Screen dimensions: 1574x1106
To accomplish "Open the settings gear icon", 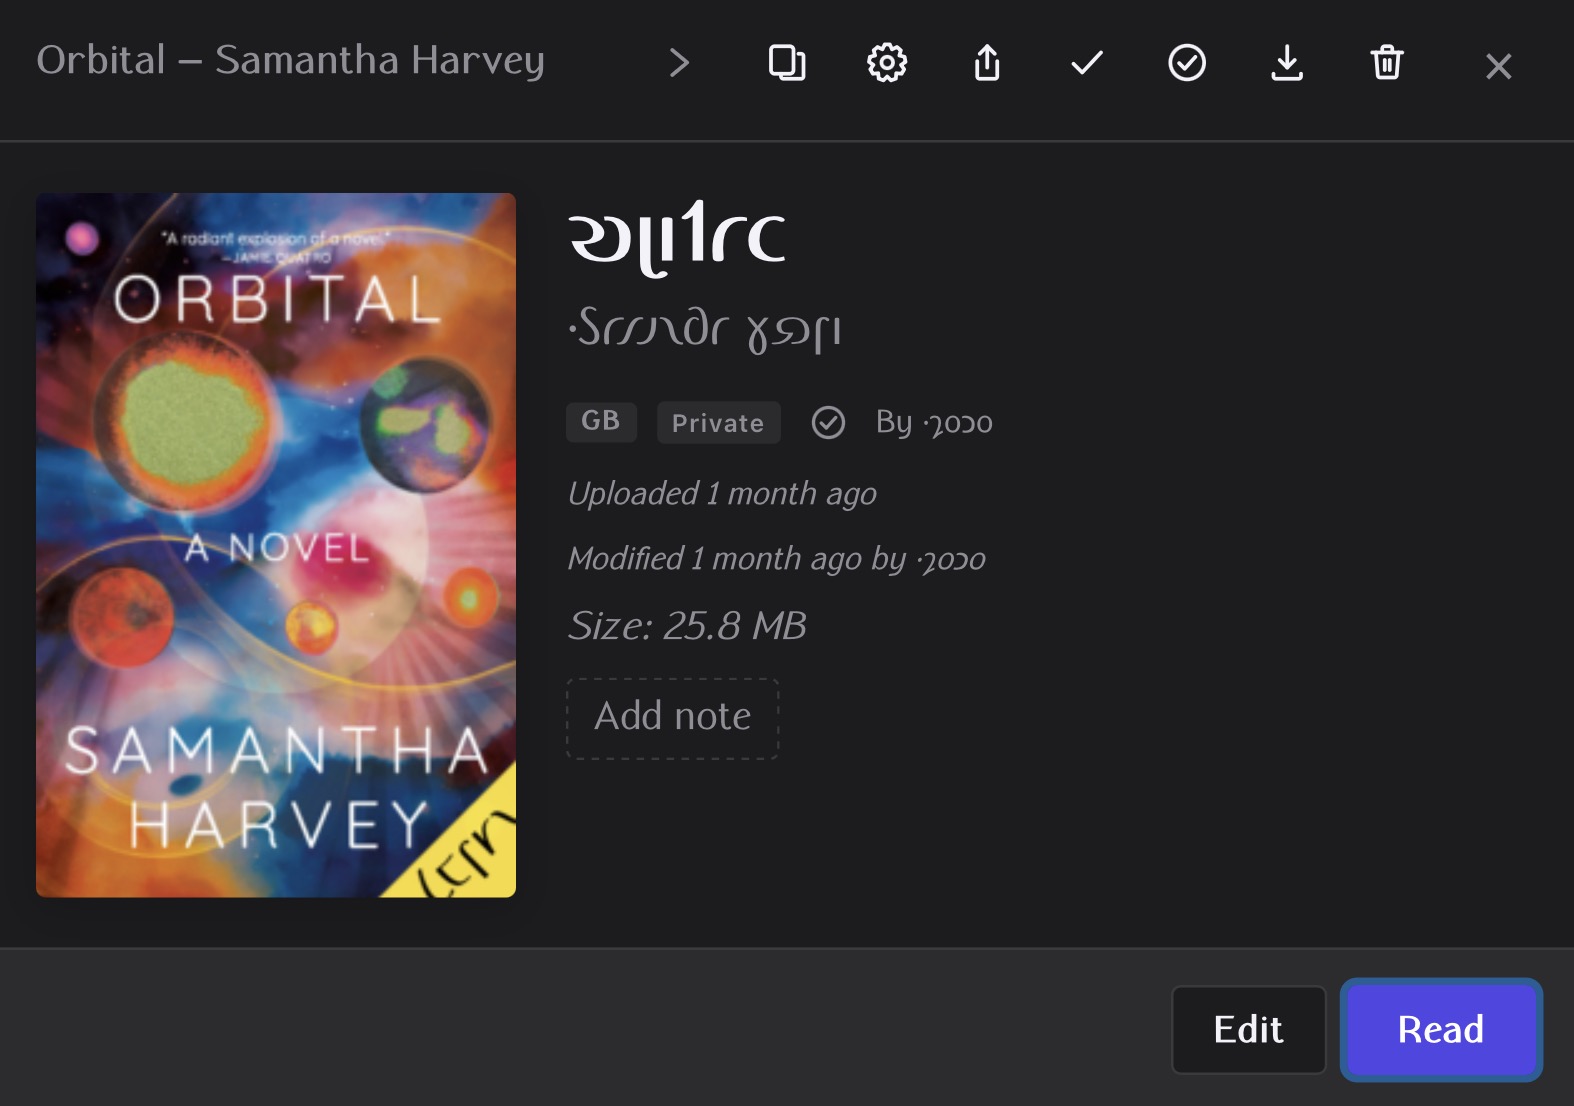I will point(887,63).
